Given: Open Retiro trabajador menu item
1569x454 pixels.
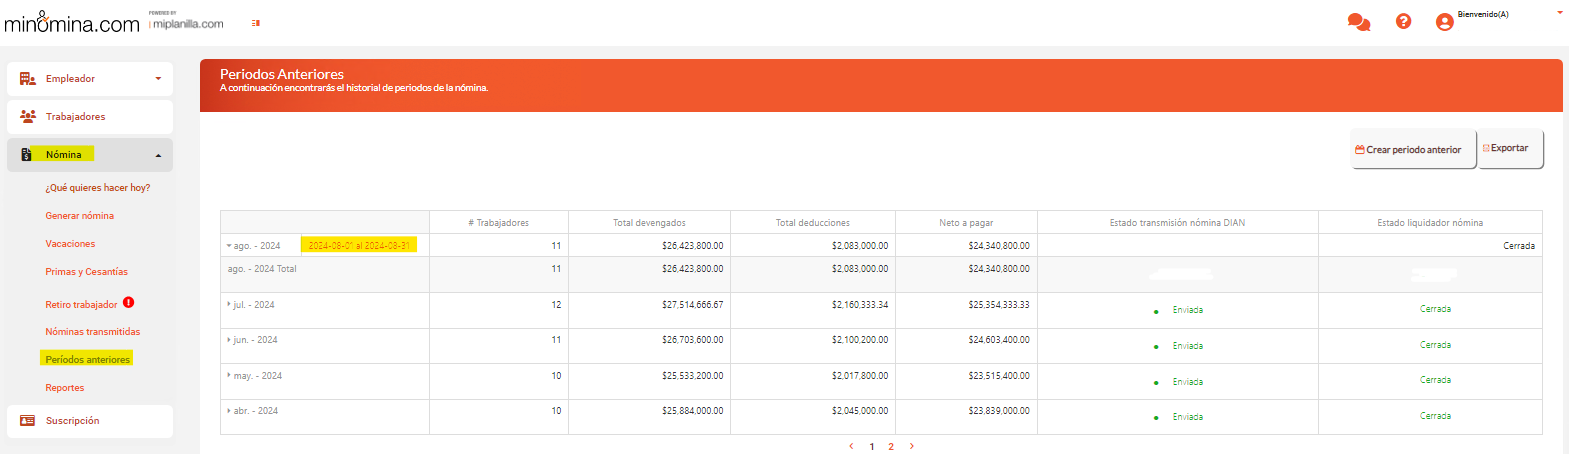Looking at the screenshot, I should click(x=81, y=304).
